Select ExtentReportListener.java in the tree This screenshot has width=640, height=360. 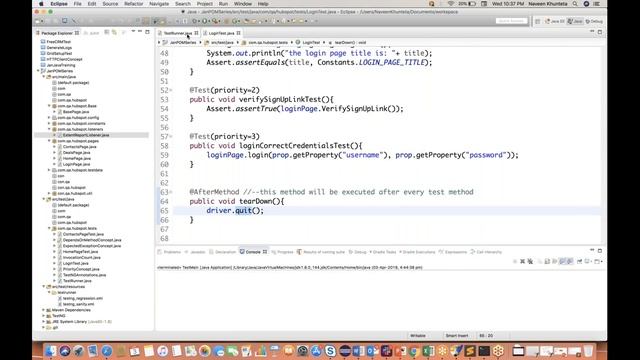(86, 135)
